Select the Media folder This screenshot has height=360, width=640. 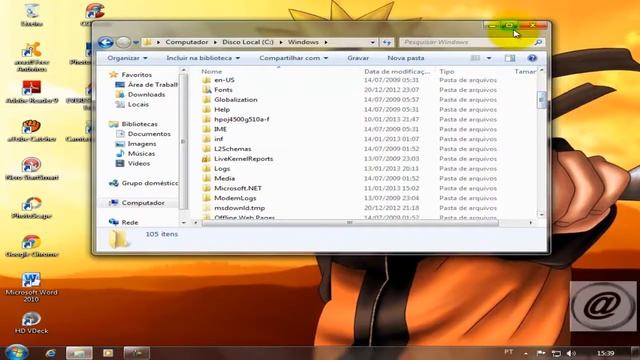pos(224,178)
